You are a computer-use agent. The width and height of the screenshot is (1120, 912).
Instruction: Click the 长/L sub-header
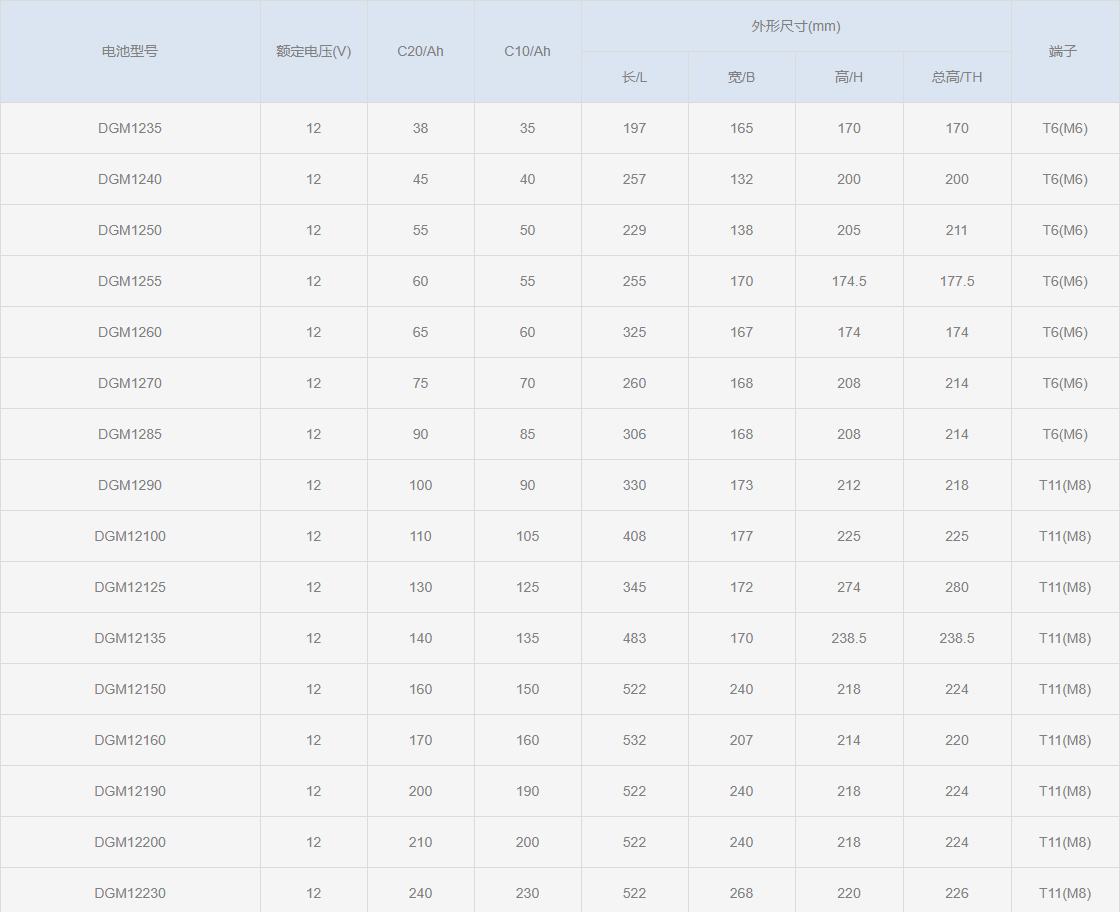click(634, 77)
